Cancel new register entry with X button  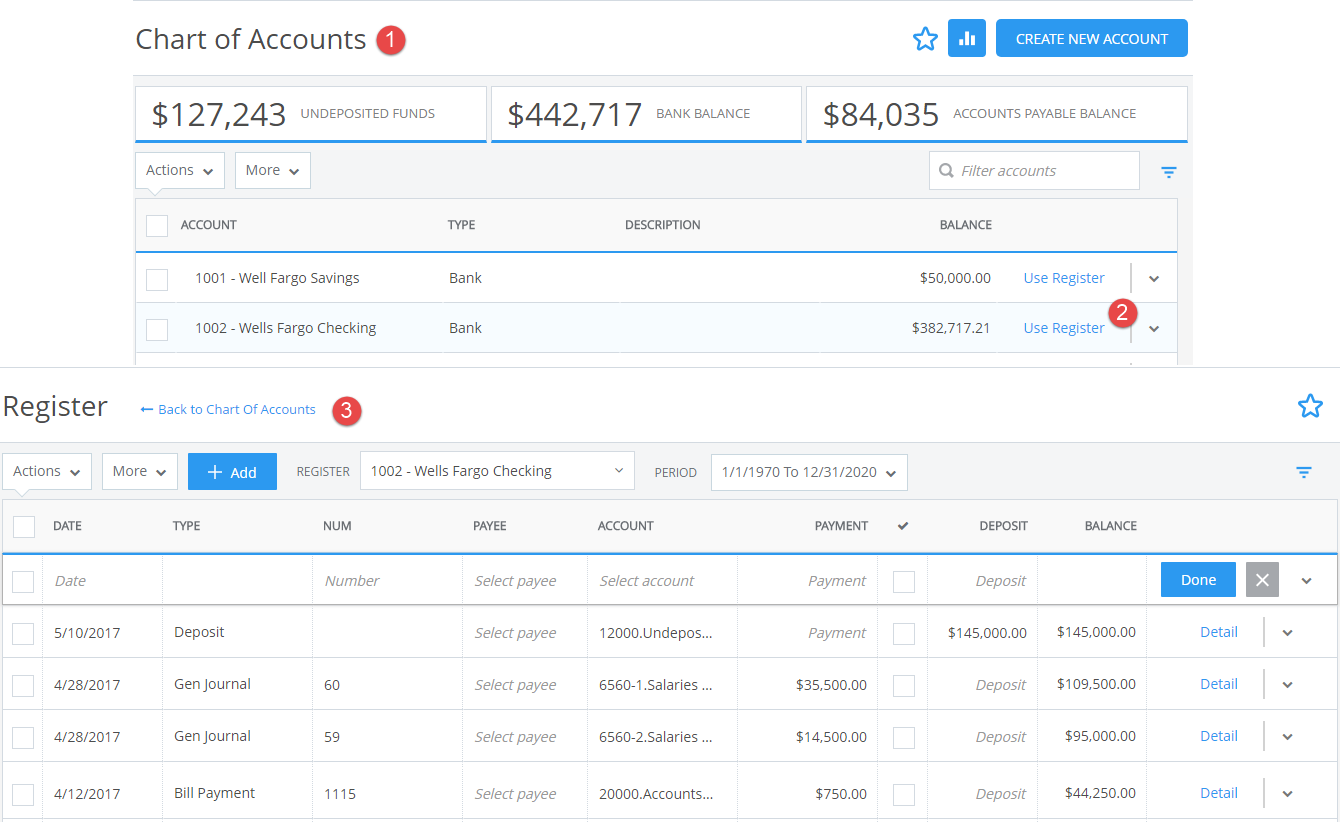(1262, 580)
